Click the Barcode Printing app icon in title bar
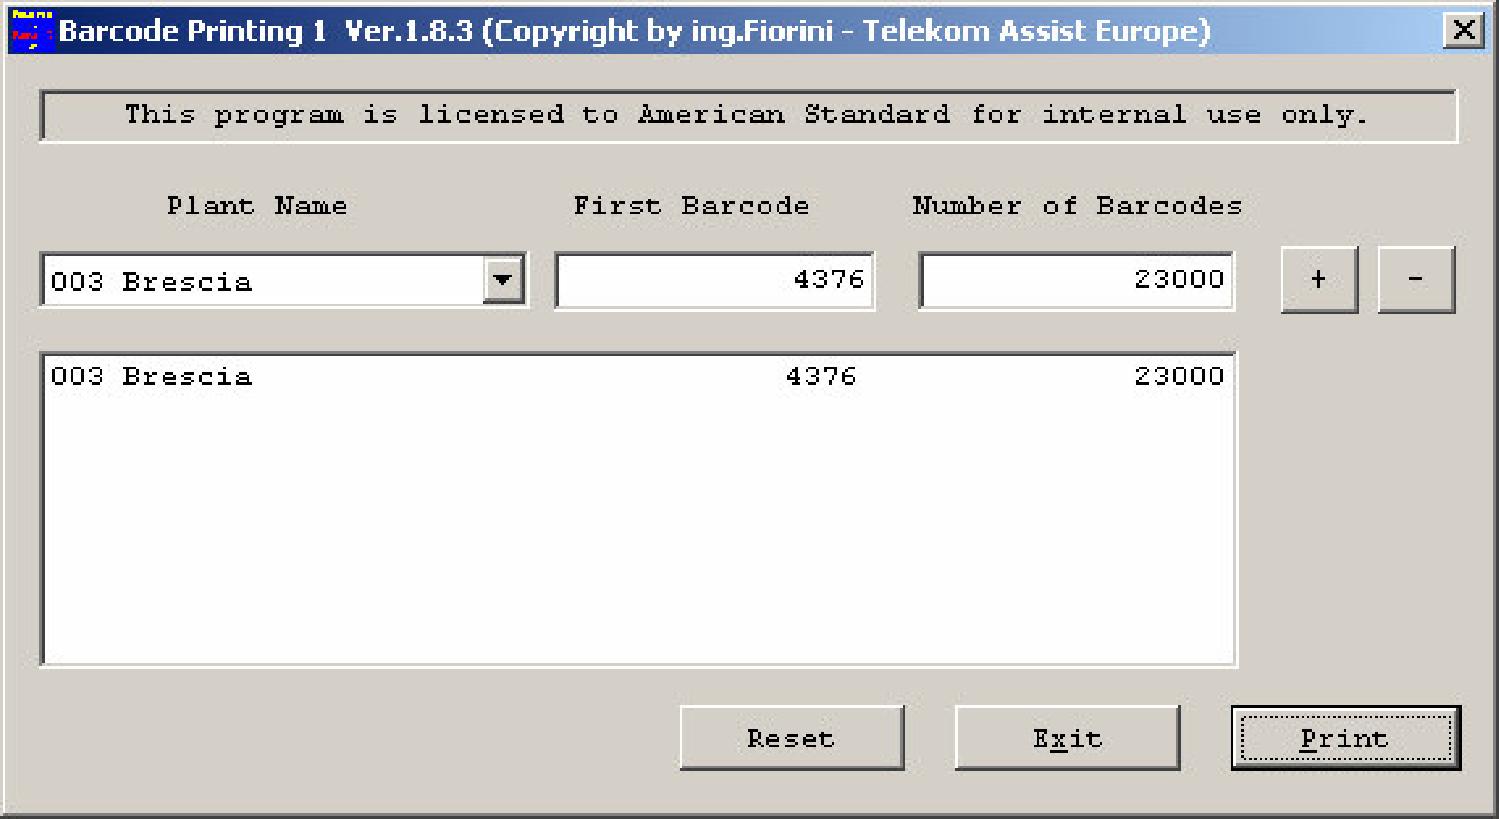The image size is (1500, 819). tap(30, 30)
